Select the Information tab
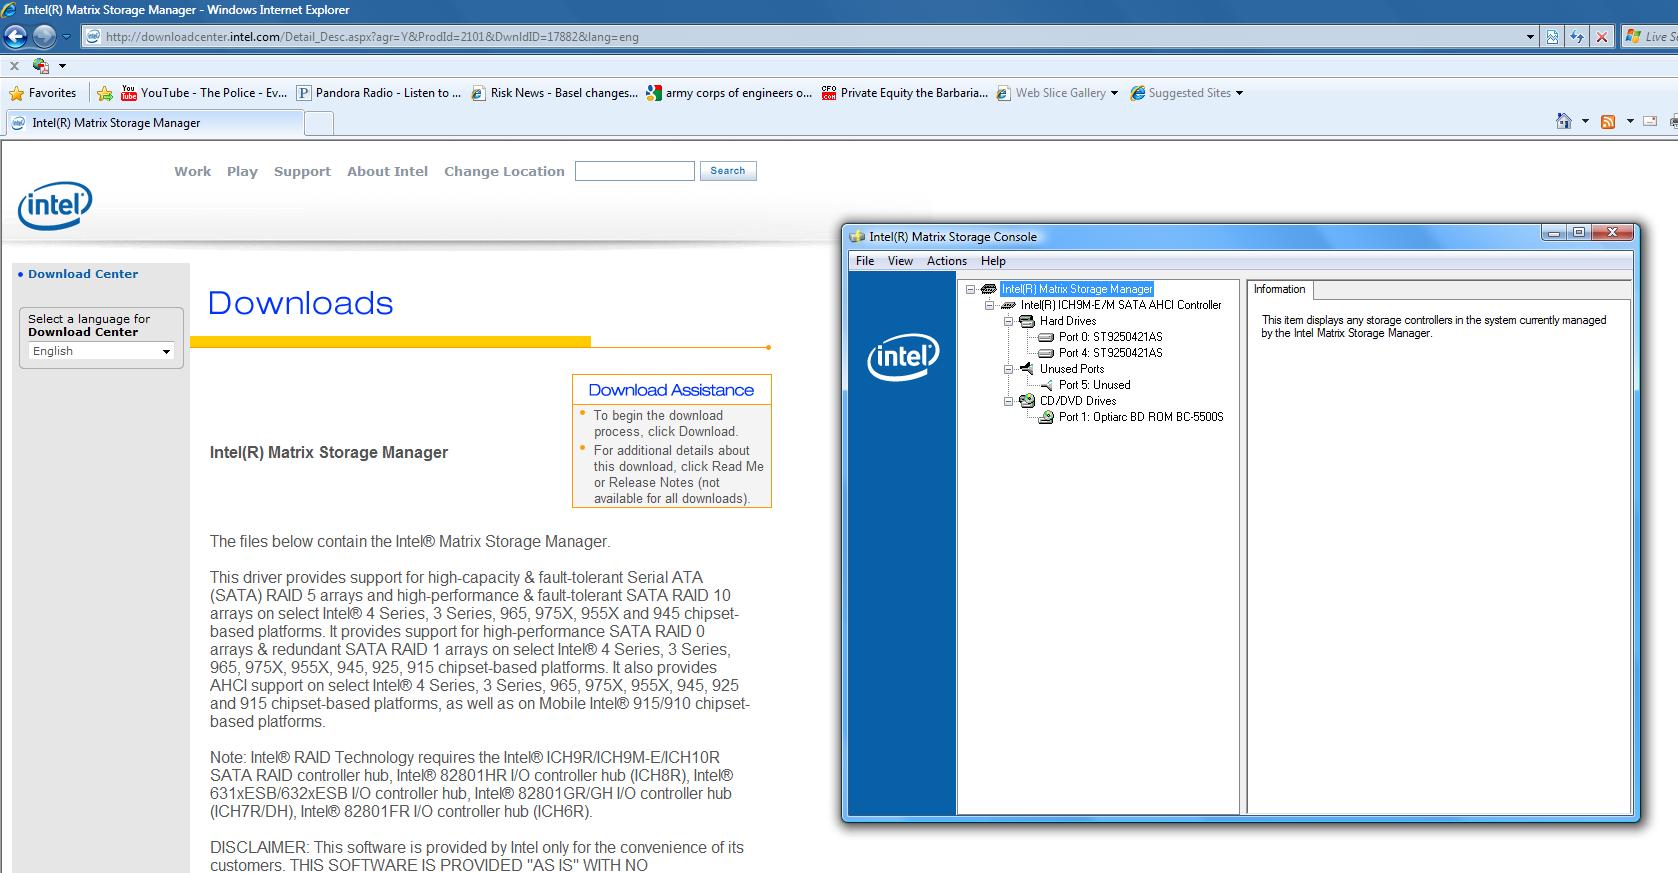Image resolution: width=1678 pixels, height=873 pixels. tap(1279, 289)
